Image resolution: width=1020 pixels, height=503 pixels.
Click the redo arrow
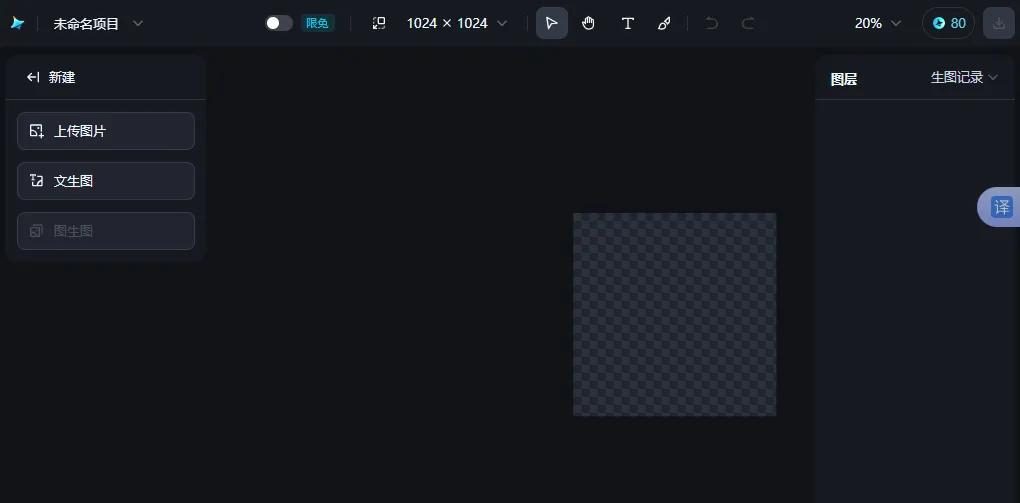[x=748, y=24]
